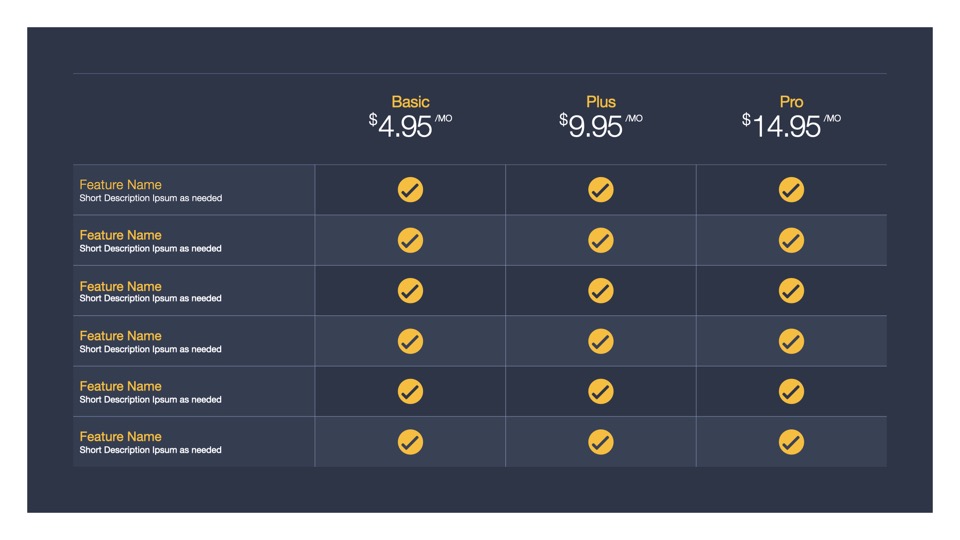
Task: Toggle the Basic checkmark in the last row
Action: point(410,442)
